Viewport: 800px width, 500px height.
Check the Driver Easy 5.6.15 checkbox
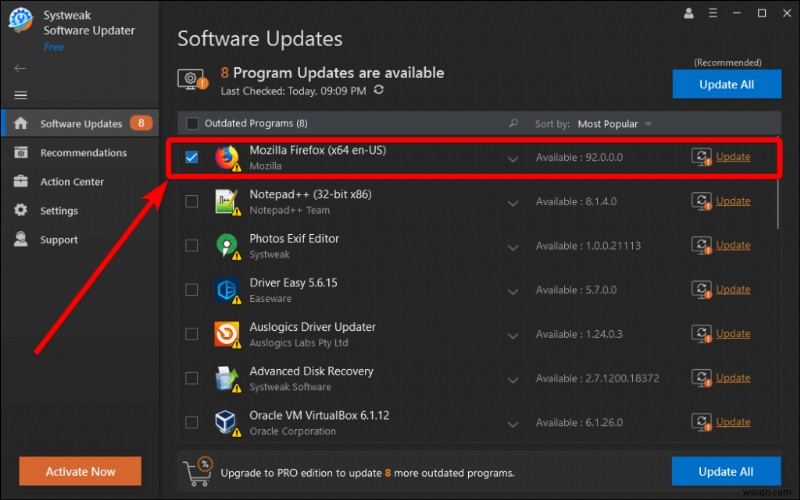click(x=192, y=290)
